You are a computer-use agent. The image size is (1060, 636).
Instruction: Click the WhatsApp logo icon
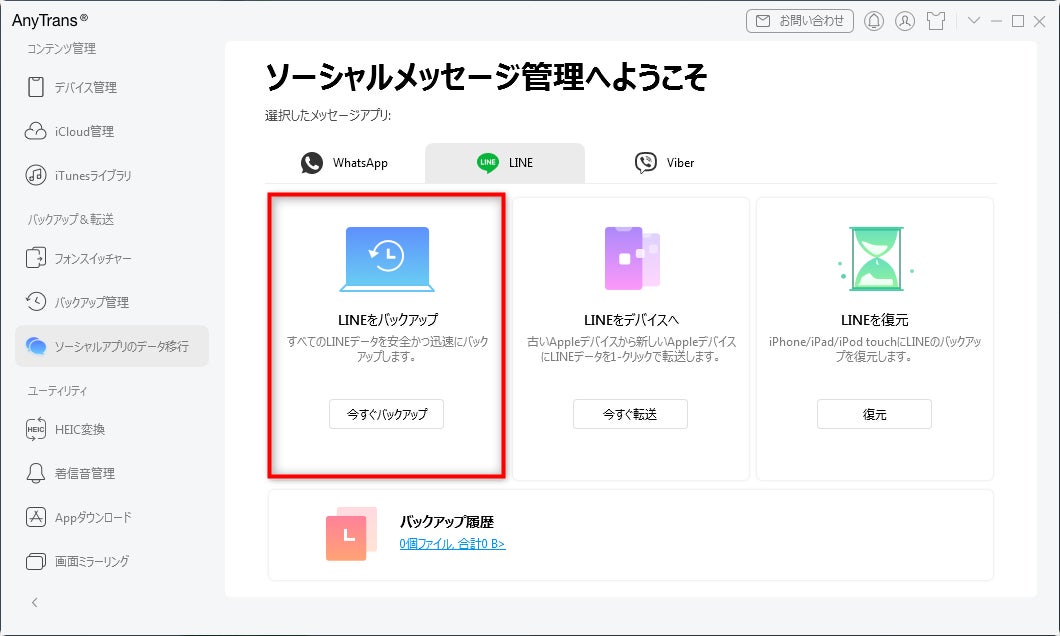coord(312,163)
